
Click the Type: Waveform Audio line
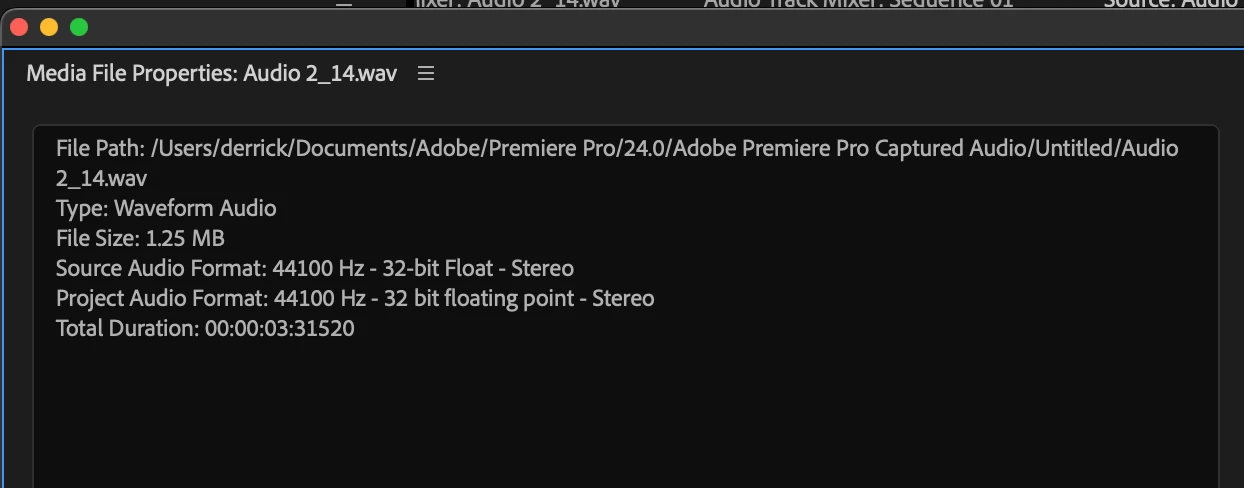point(166,209)
